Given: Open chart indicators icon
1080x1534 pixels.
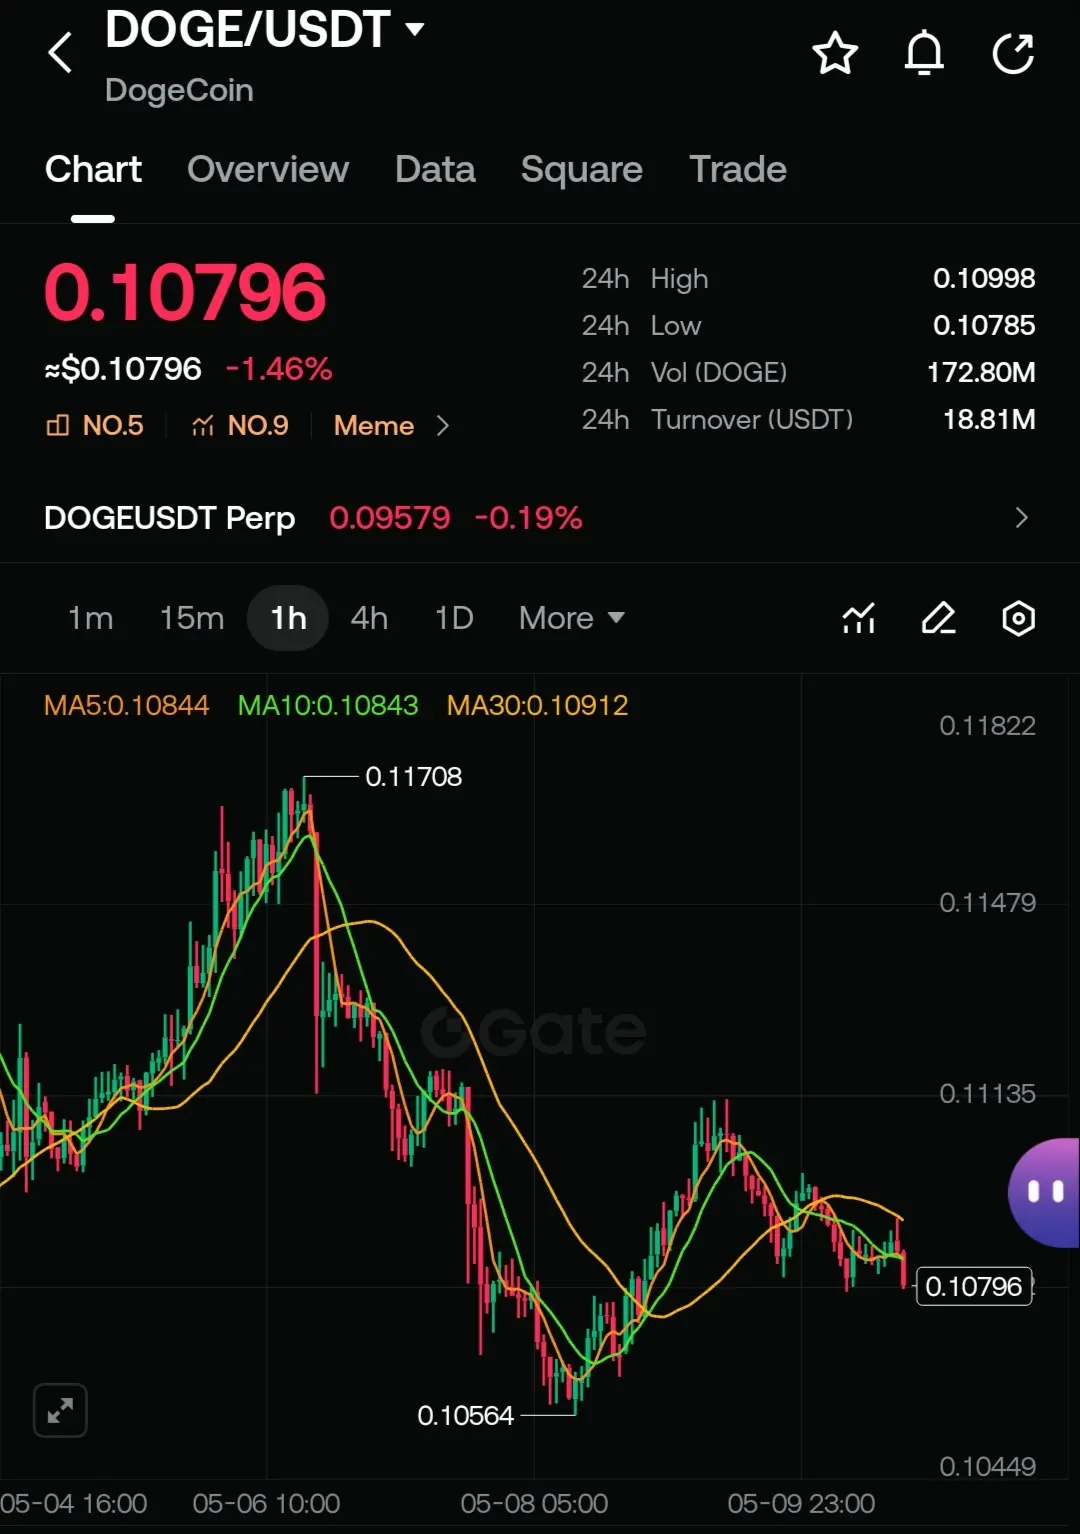Looking at the screenshot, I should coord(859,618).
